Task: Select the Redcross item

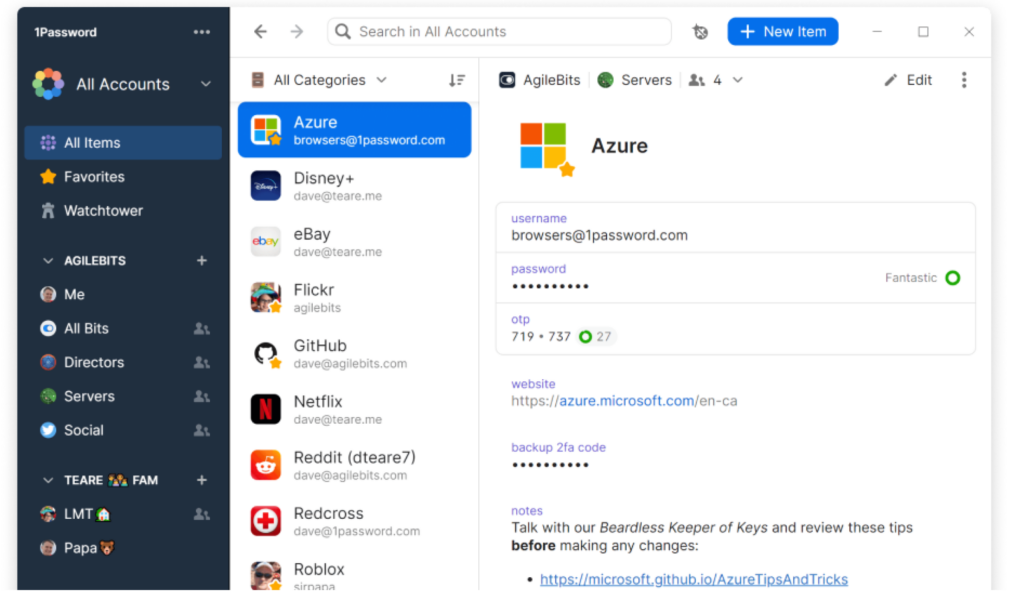Action: point(355,521)
